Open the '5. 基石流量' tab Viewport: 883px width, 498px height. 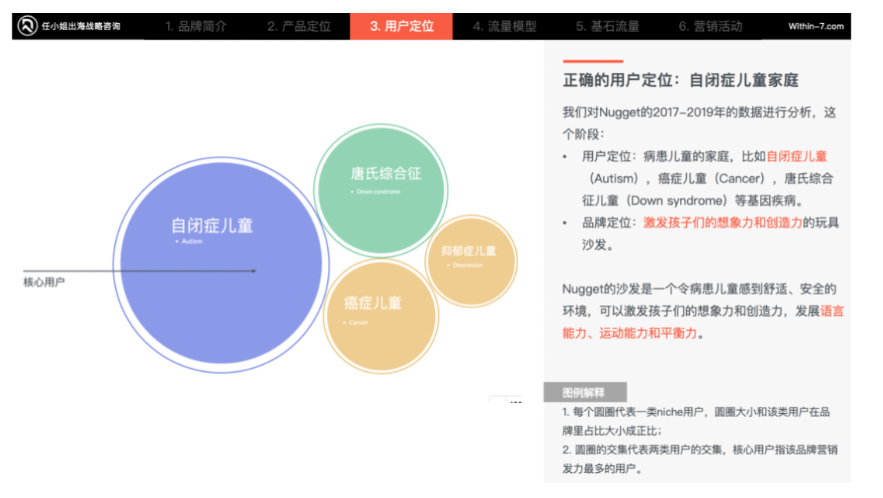pyautogui.click(x=607, y=26)
